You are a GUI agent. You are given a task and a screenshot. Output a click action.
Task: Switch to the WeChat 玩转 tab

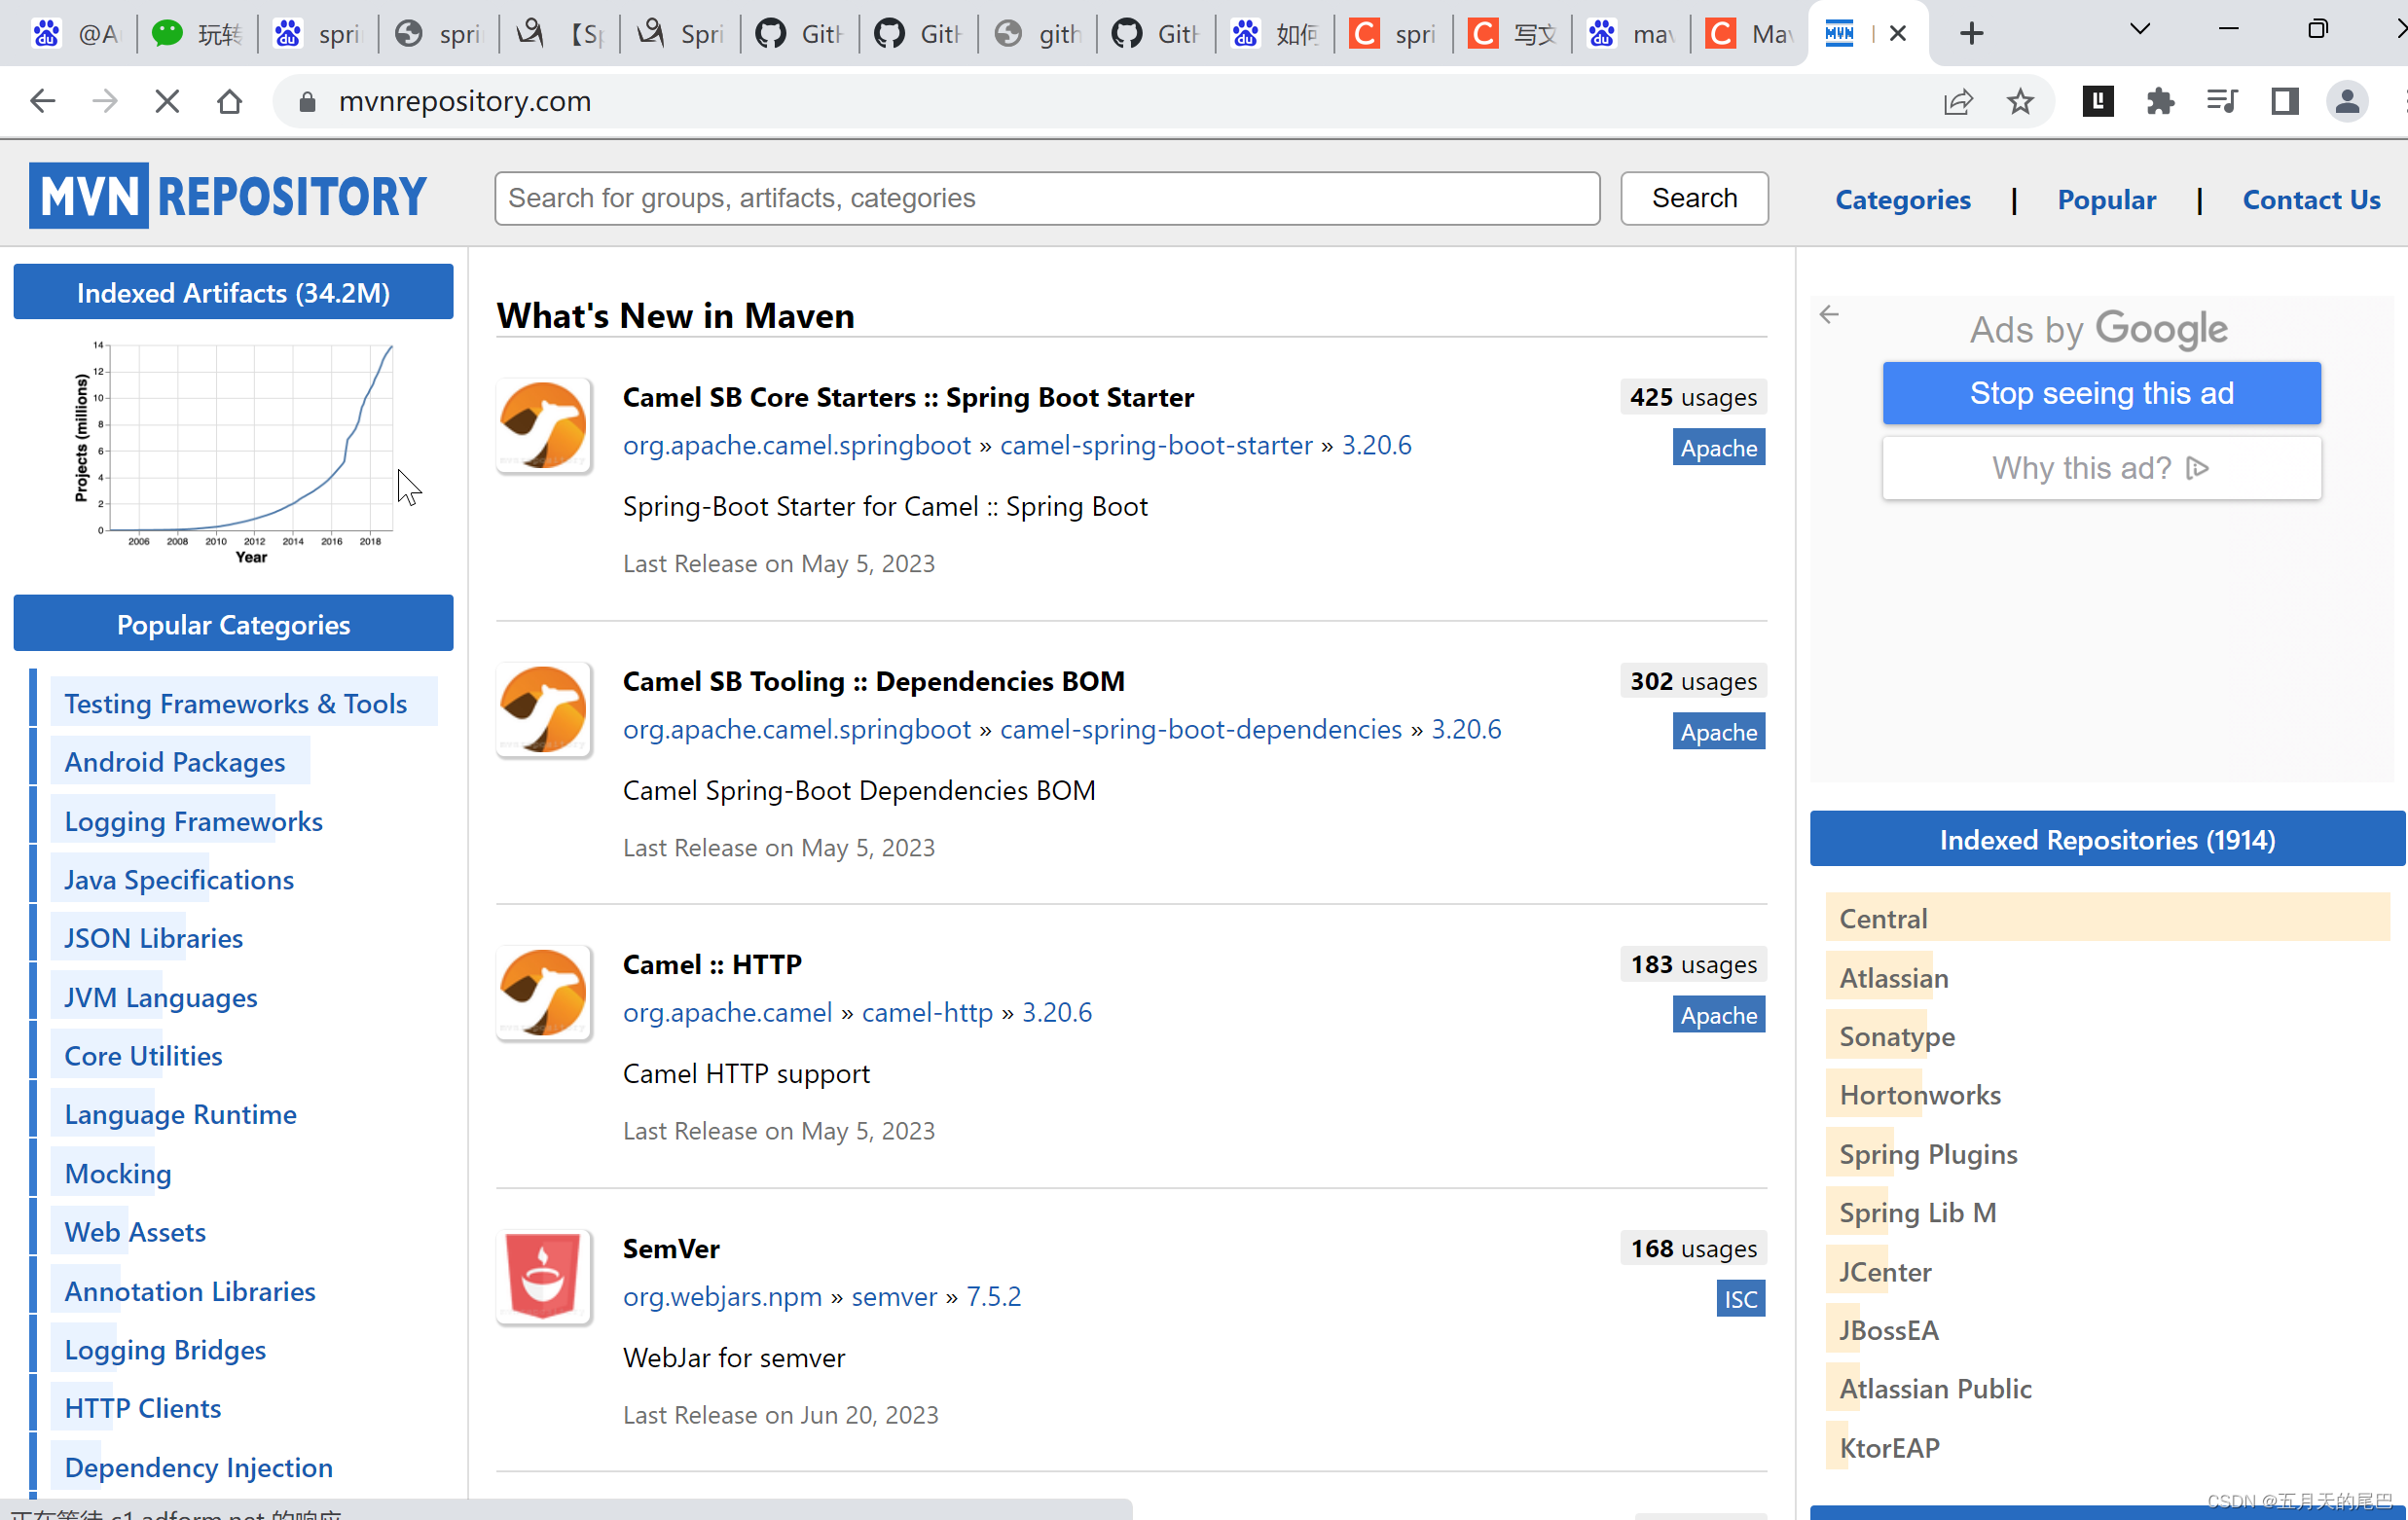(196, 34)
